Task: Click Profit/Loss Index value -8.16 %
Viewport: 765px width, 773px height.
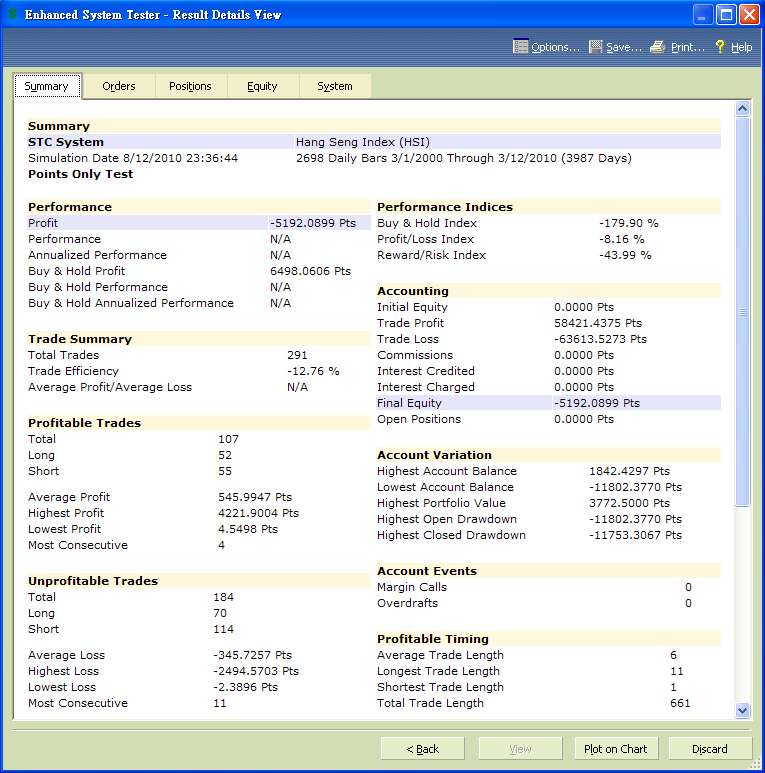Action: point(622,239)
